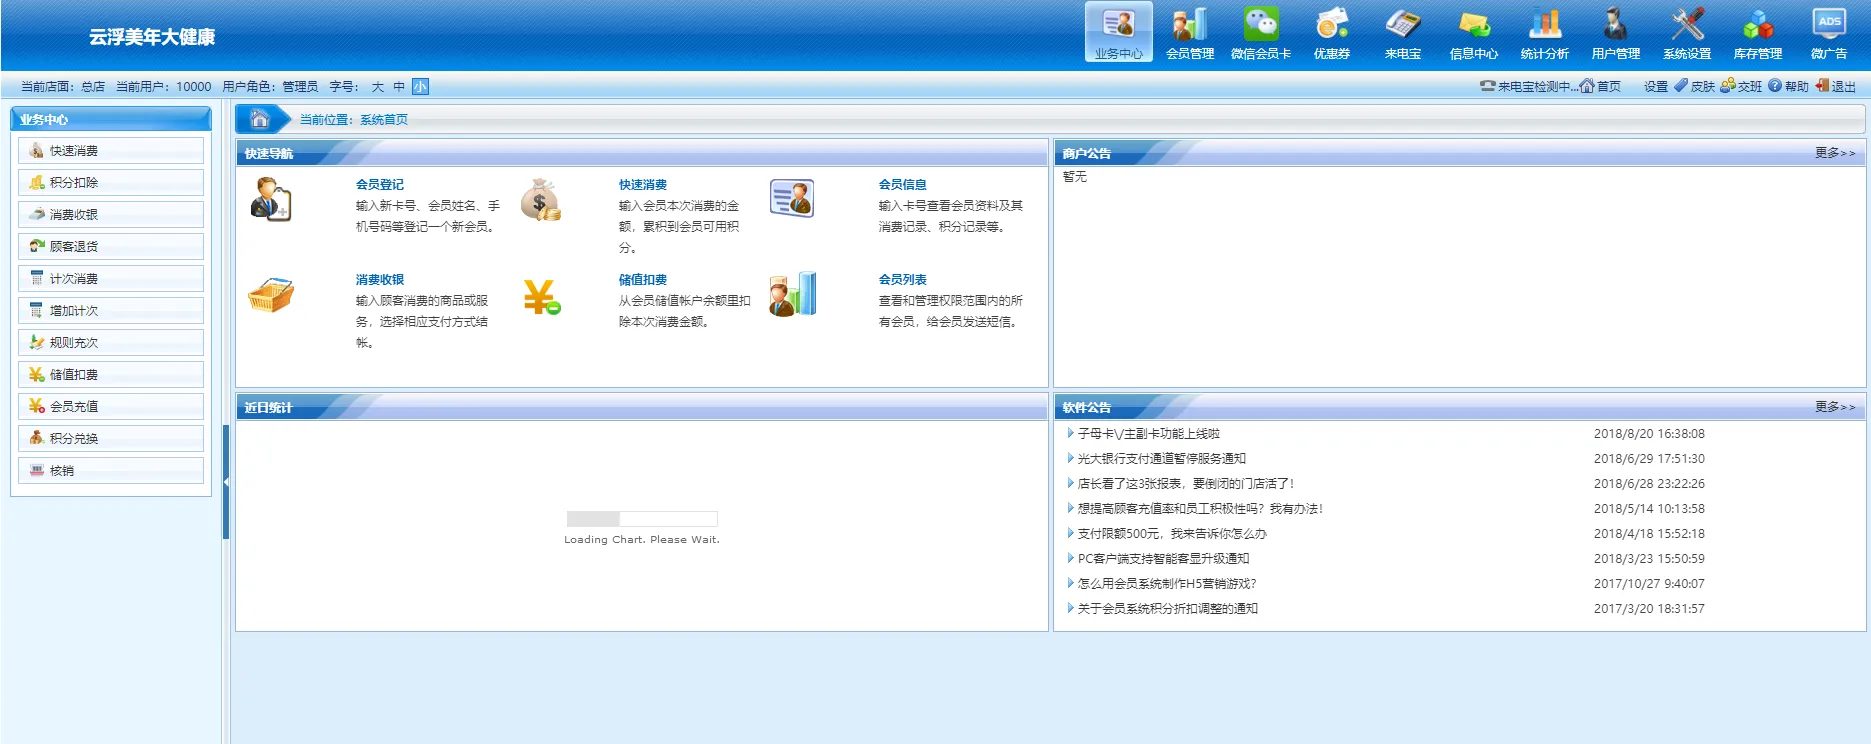Open the 系统设置 tools icon
The image size is (1871, 744).
point(1686,33)
